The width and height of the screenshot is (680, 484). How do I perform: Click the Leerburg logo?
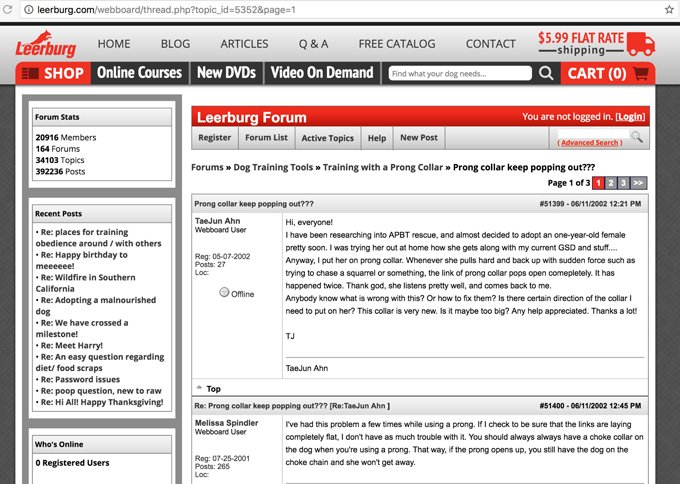[46, 44]
